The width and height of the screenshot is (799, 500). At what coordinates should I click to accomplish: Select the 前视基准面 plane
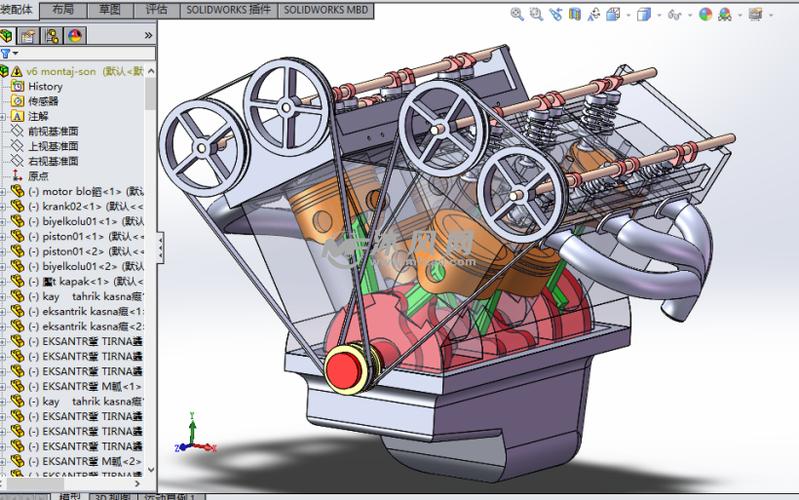(53, 131)
